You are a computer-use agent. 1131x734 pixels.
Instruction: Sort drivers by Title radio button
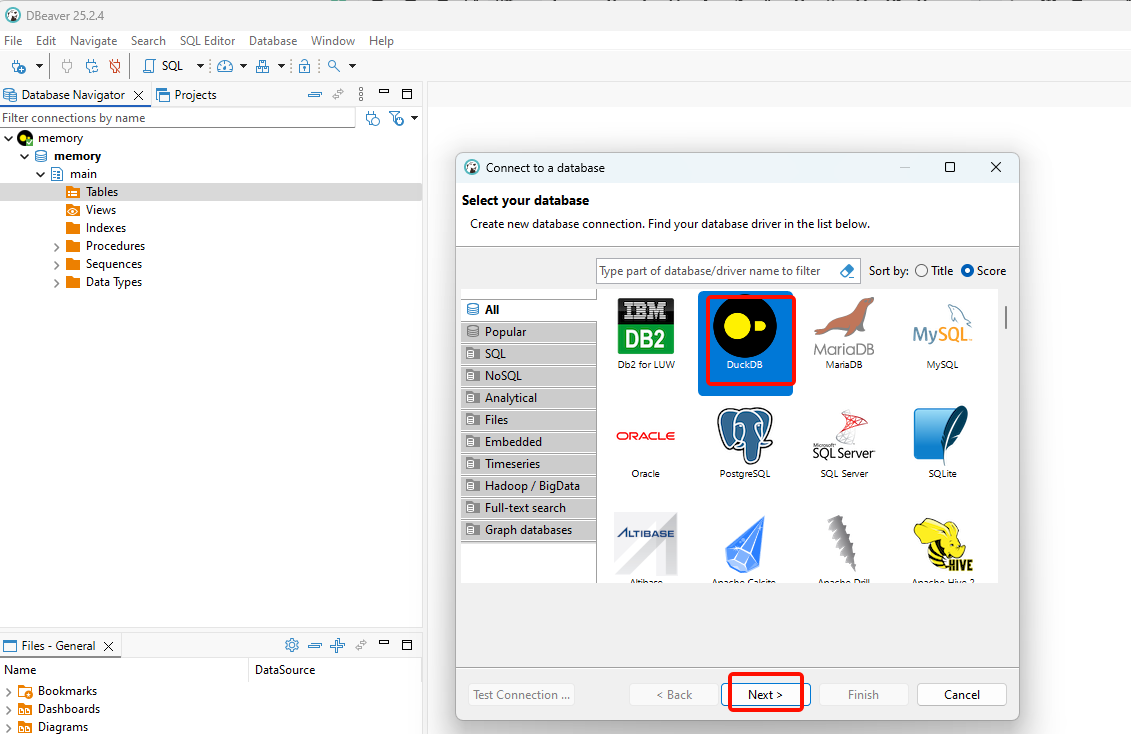pyautogui.click(x=921, y=271)
